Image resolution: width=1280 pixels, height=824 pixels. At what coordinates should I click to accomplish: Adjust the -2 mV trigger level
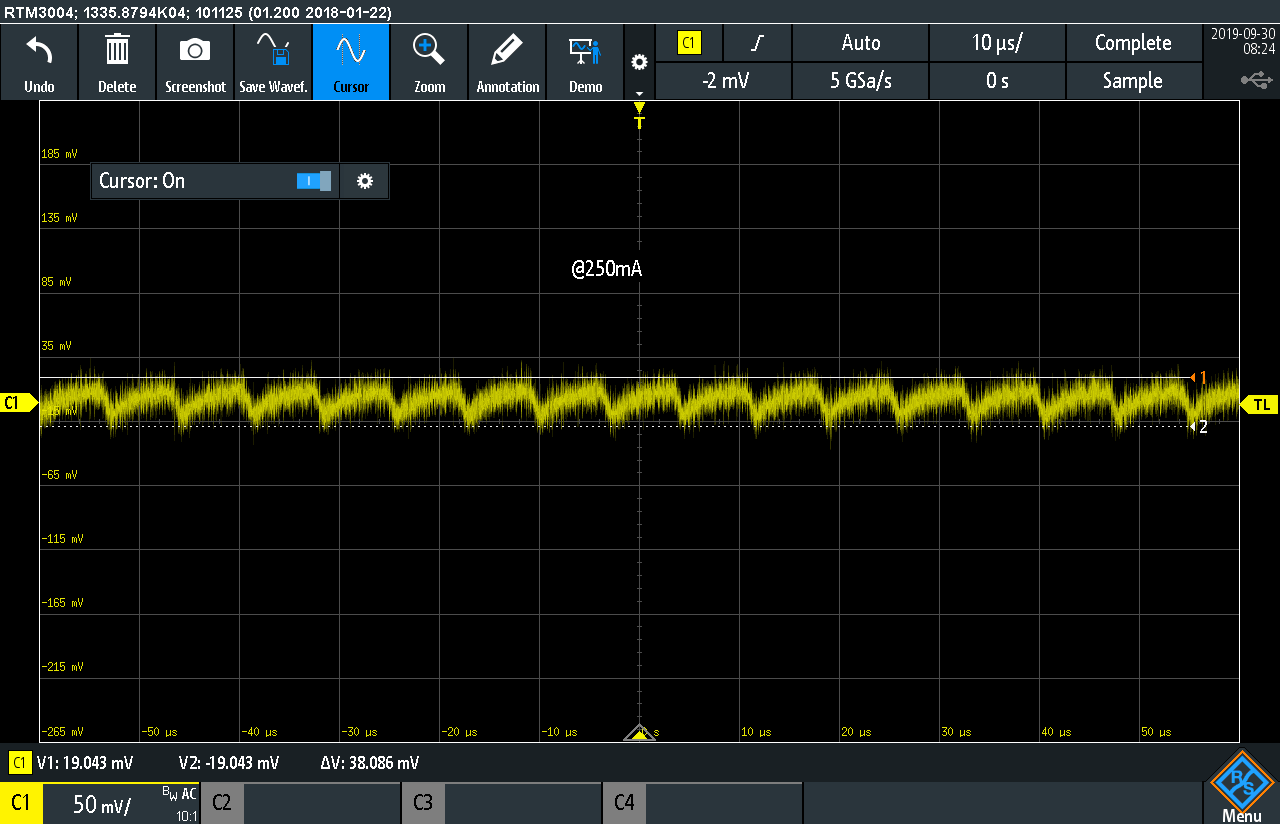[724, 81]
